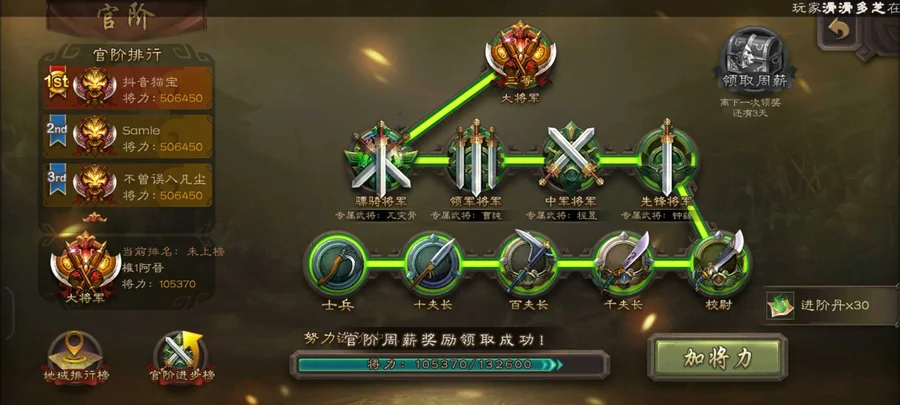Open the 地域排行榜 ranking
The height and width of the screenshot is (405, 900).
[75, 359]
